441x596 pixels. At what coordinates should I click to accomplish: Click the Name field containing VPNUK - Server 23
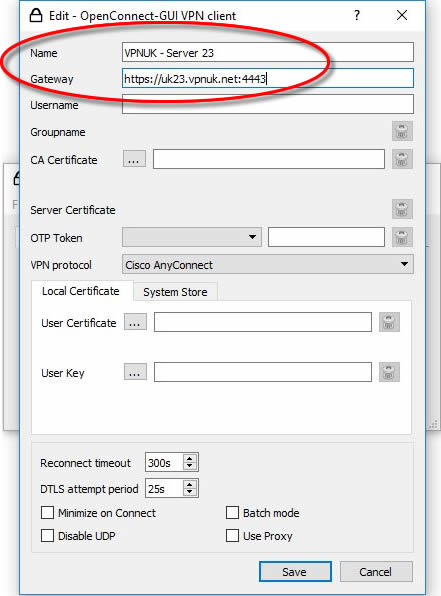(268, 52)
